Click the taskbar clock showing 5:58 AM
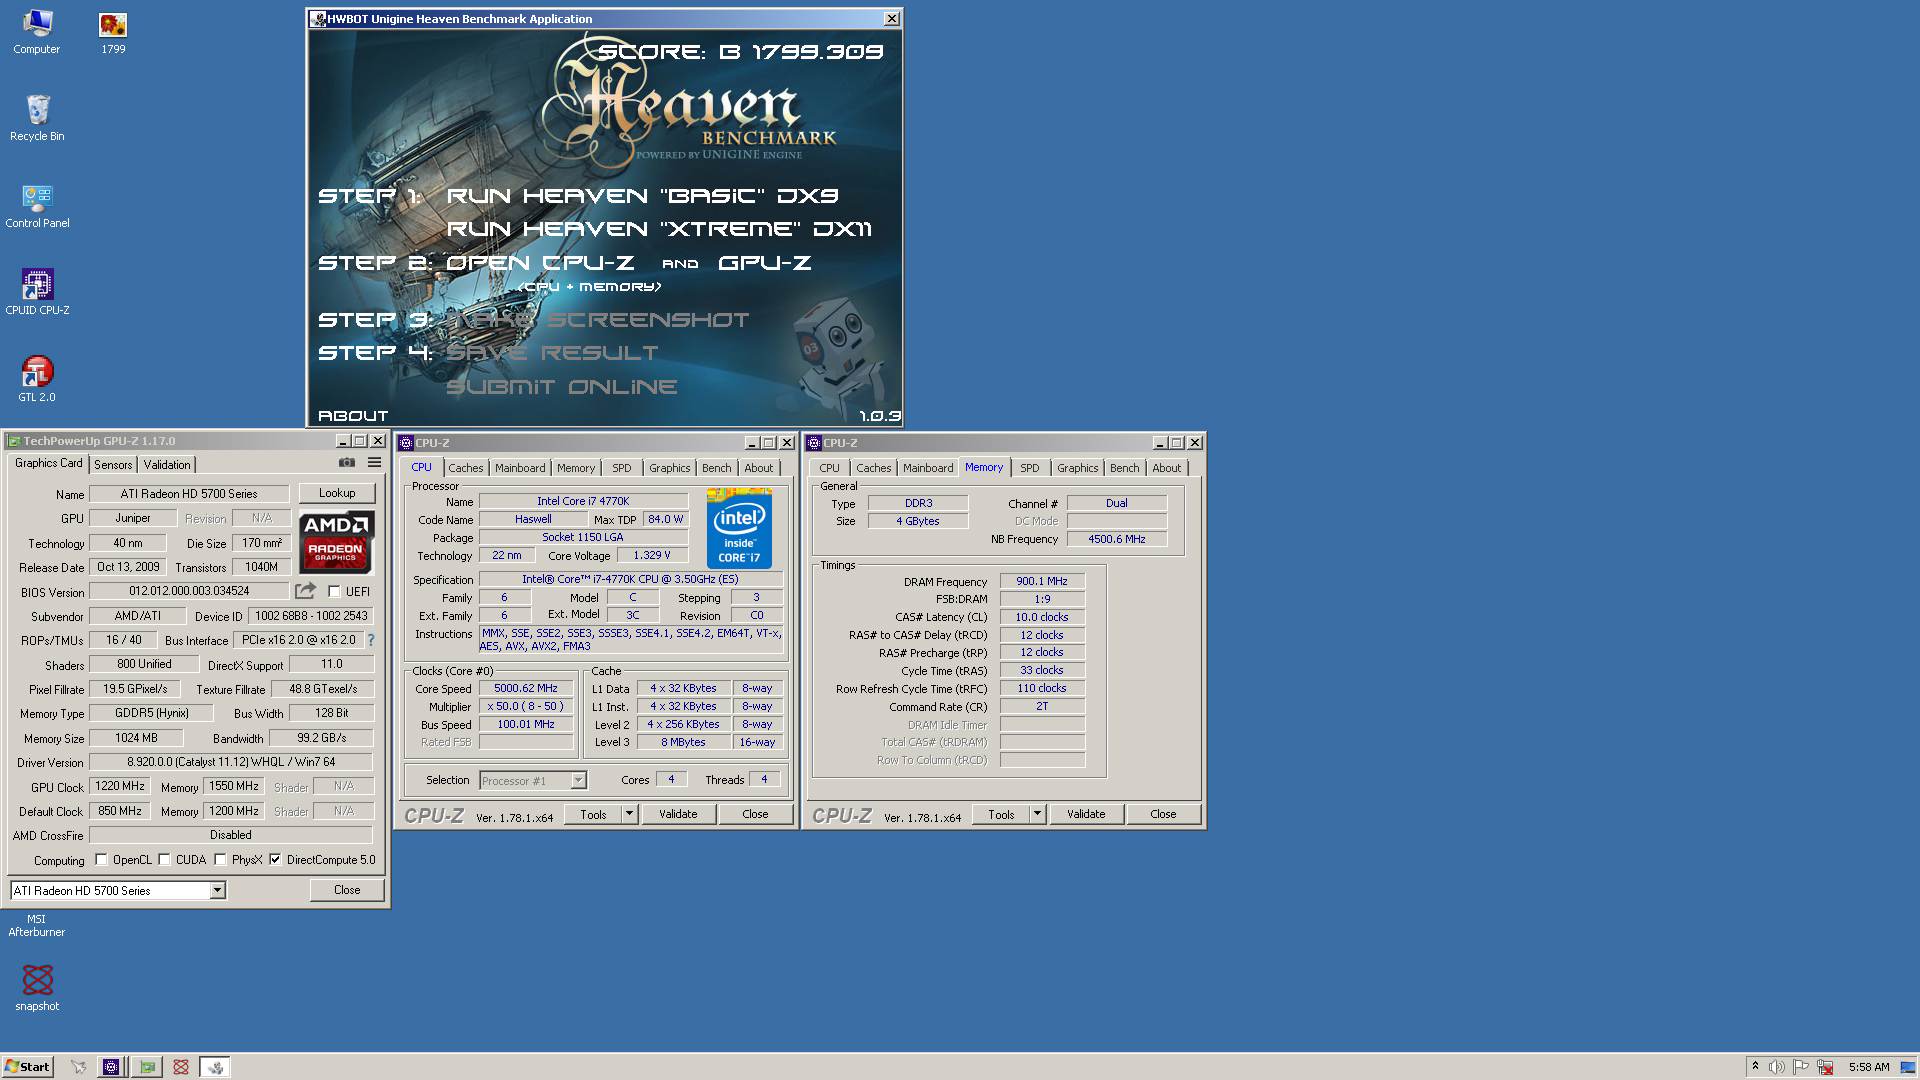The image size is (1920, 1080). (1869, 1067)
